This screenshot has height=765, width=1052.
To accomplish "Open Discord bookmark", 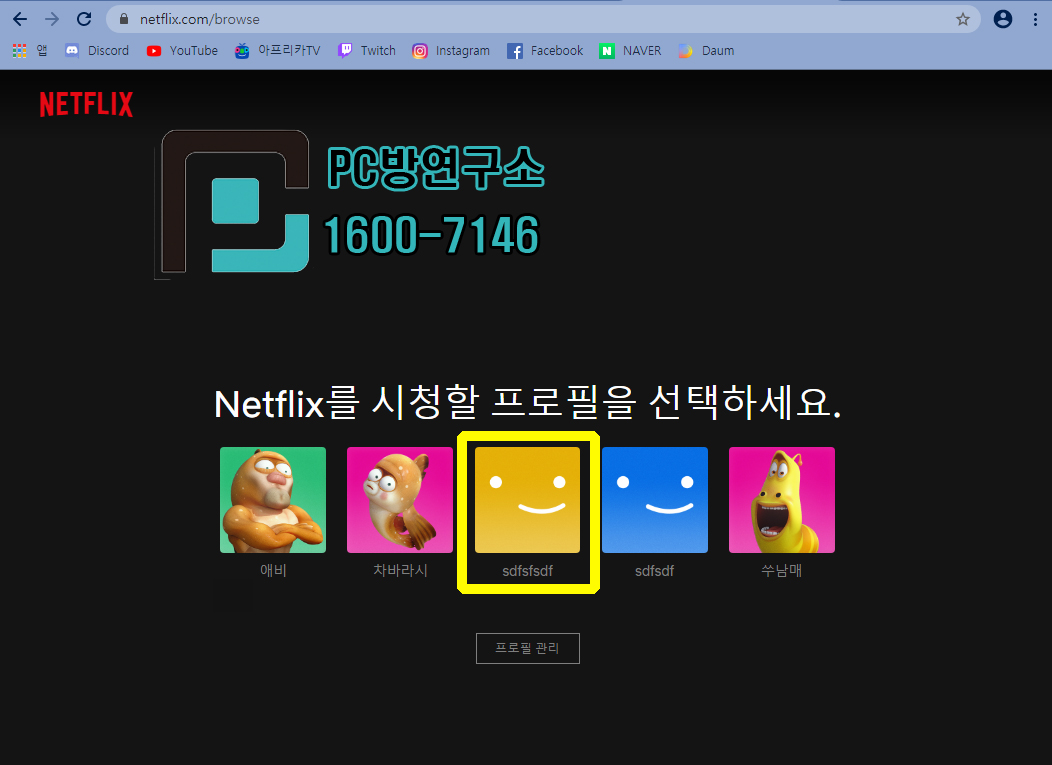I will coord(97,50).
